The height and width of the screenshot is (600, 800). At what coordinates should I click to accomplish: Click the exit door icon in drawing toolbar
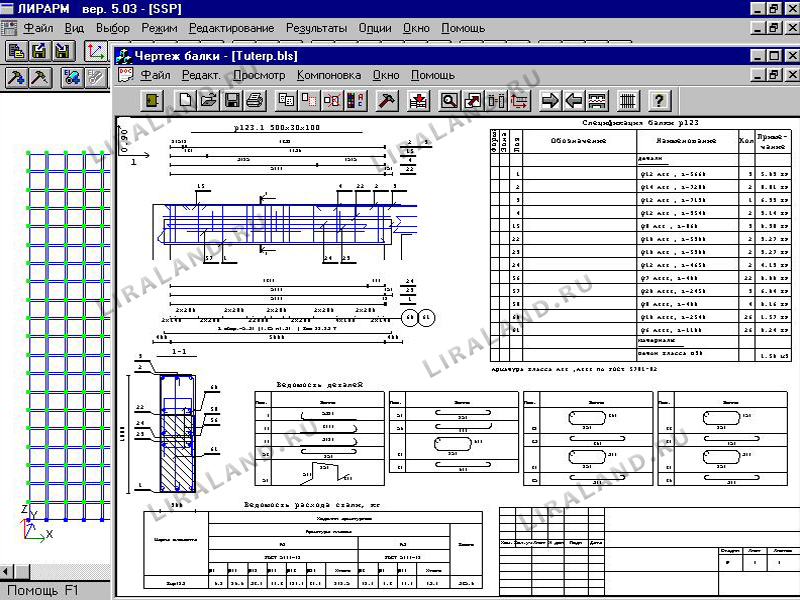[151, 100]
